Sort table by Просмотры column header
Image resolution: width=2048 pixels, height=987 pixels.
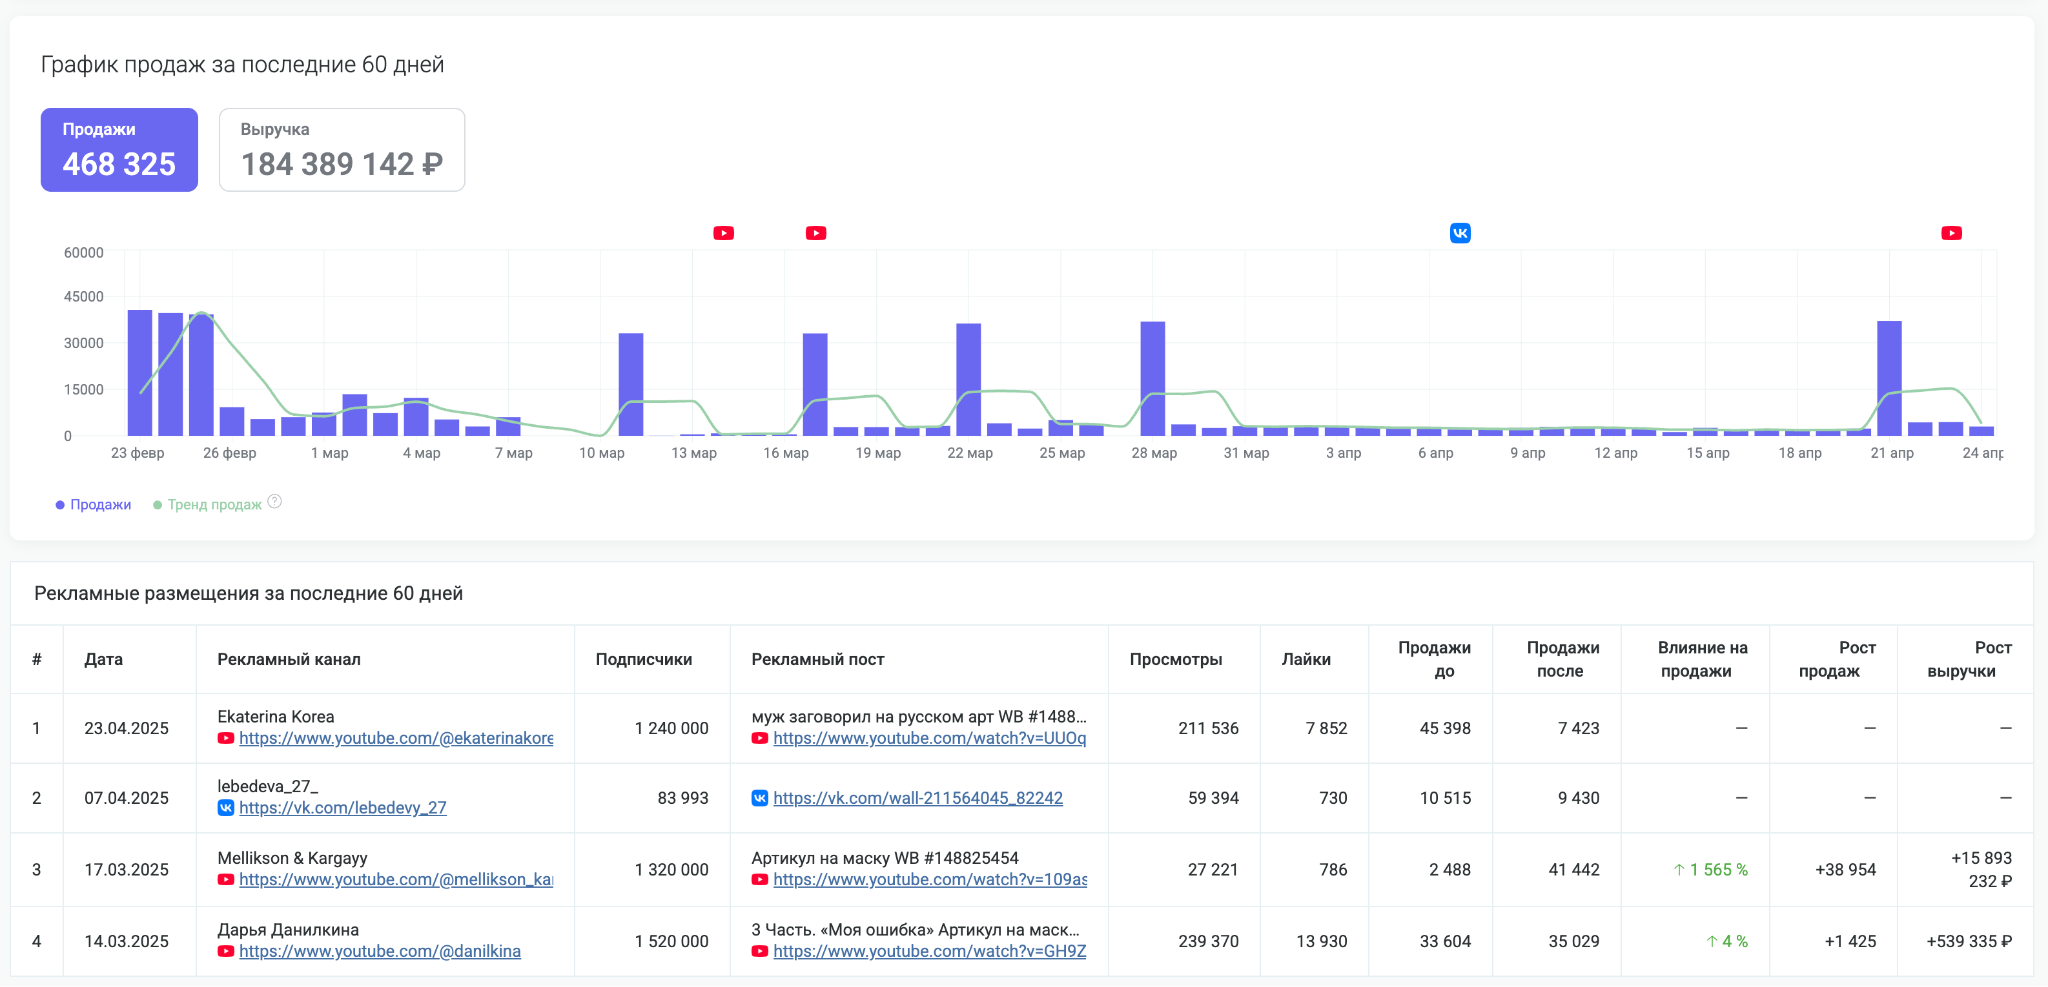pos(1175,659)
